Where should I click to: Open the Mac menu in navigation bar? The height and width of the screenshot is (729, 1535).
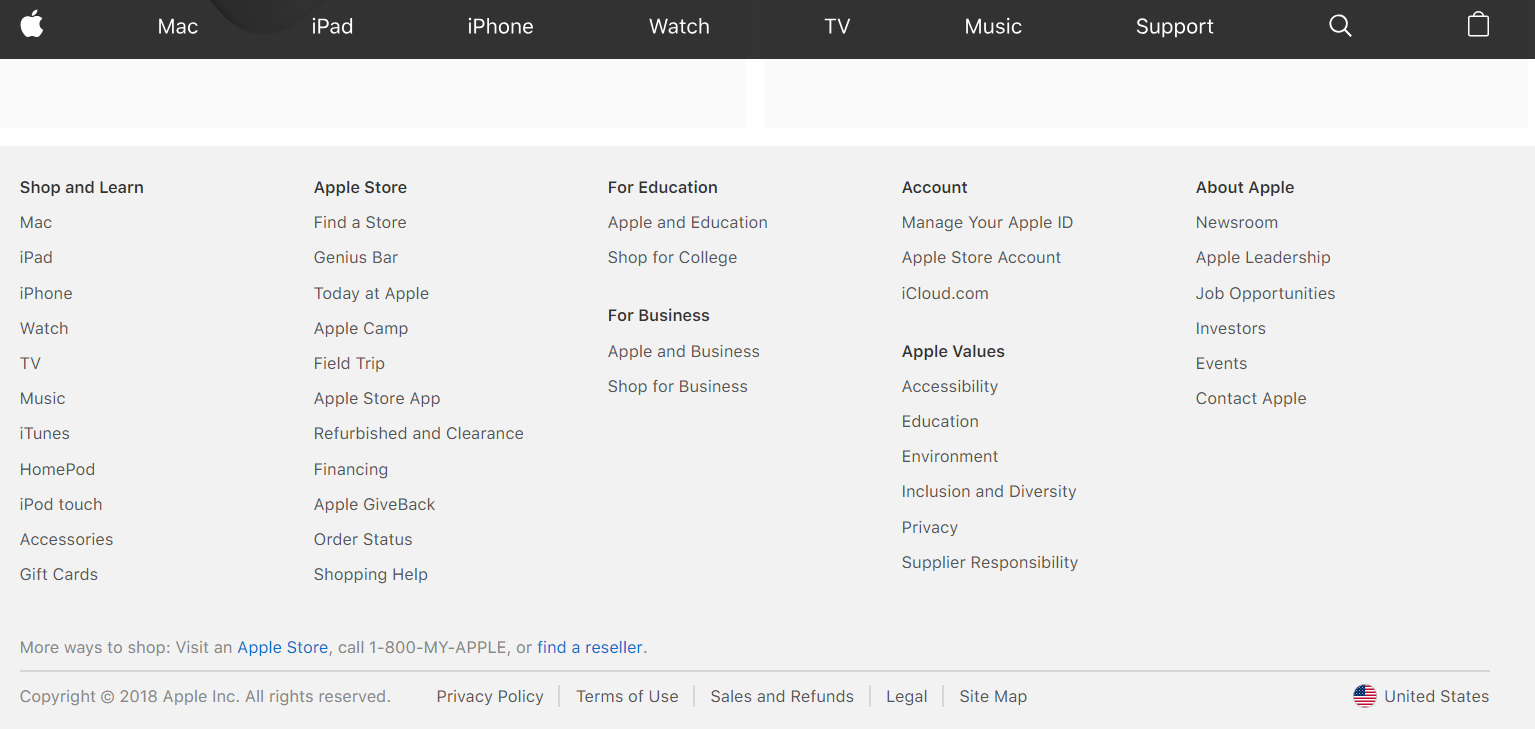tap(178, 27)
